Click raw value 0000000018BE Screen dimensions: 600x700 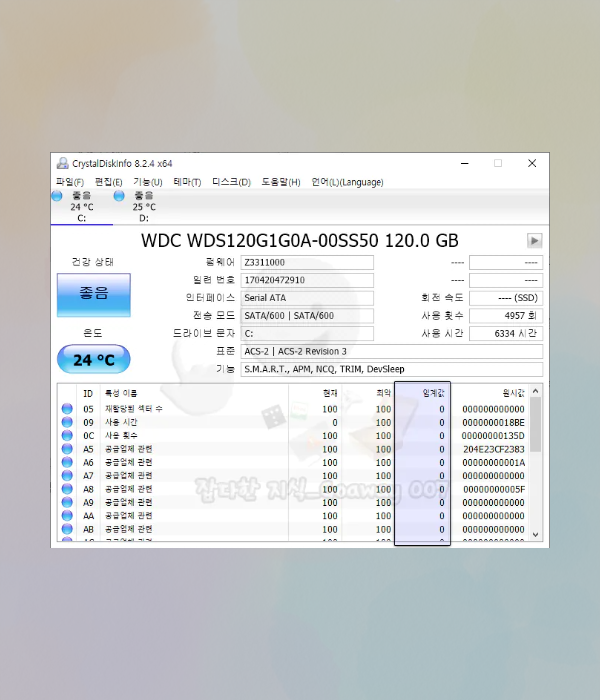[493, 422]
